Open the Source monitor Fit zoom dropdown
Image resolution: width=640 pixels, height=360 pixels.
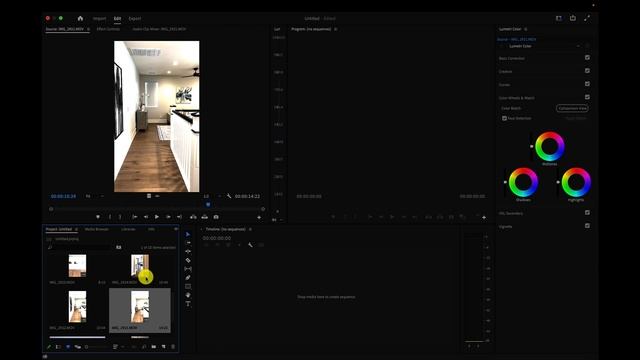[x=95, y=196]
